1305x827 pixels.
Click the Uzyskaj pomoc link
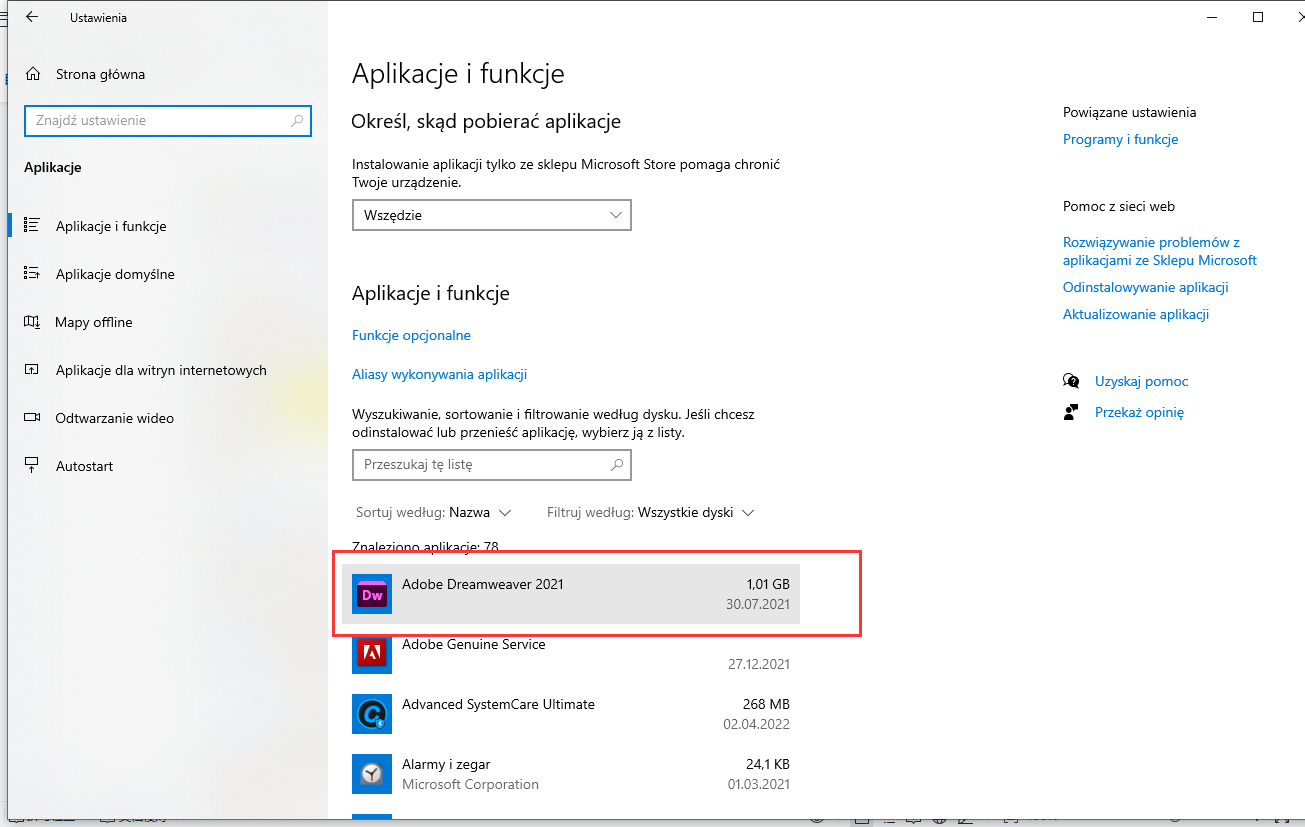point(1141,381)
